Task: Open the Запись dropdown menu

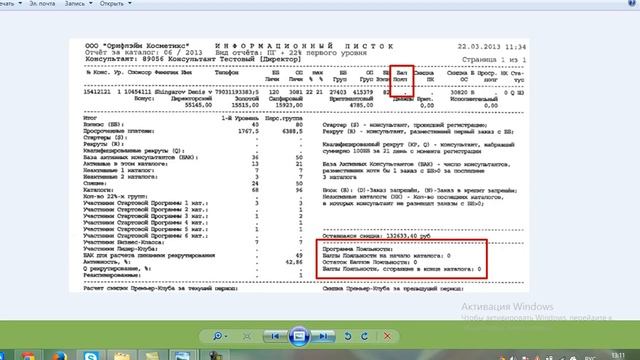Action: [x=78, y=3]
